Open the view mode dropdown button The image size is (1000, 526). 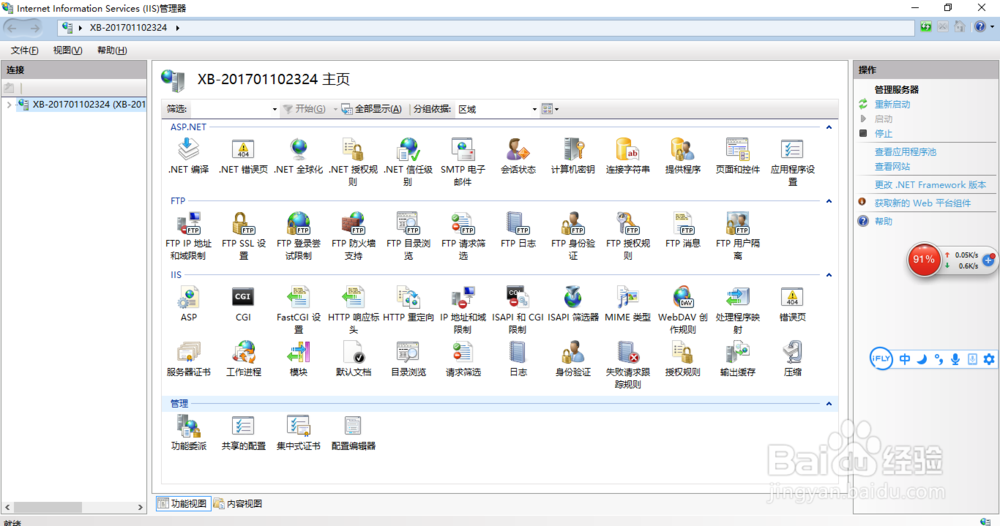(550, 109)
